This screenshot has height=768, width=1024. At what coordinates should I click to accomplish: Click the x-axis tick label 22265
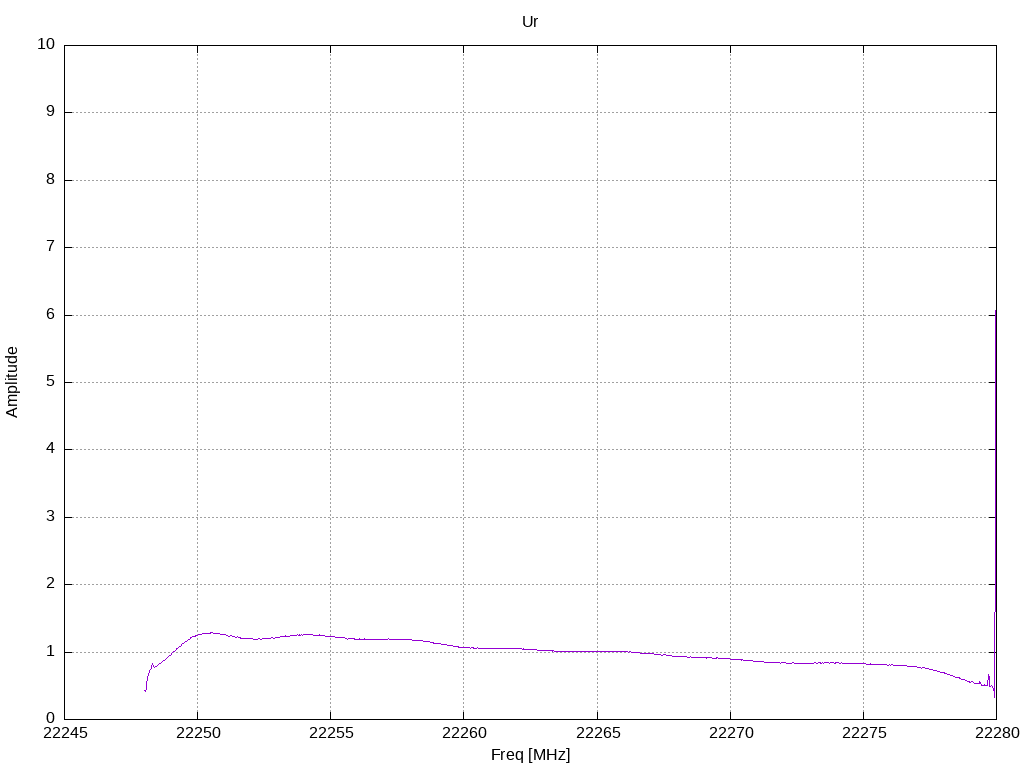pyautogui.click(x=597, y=733)
